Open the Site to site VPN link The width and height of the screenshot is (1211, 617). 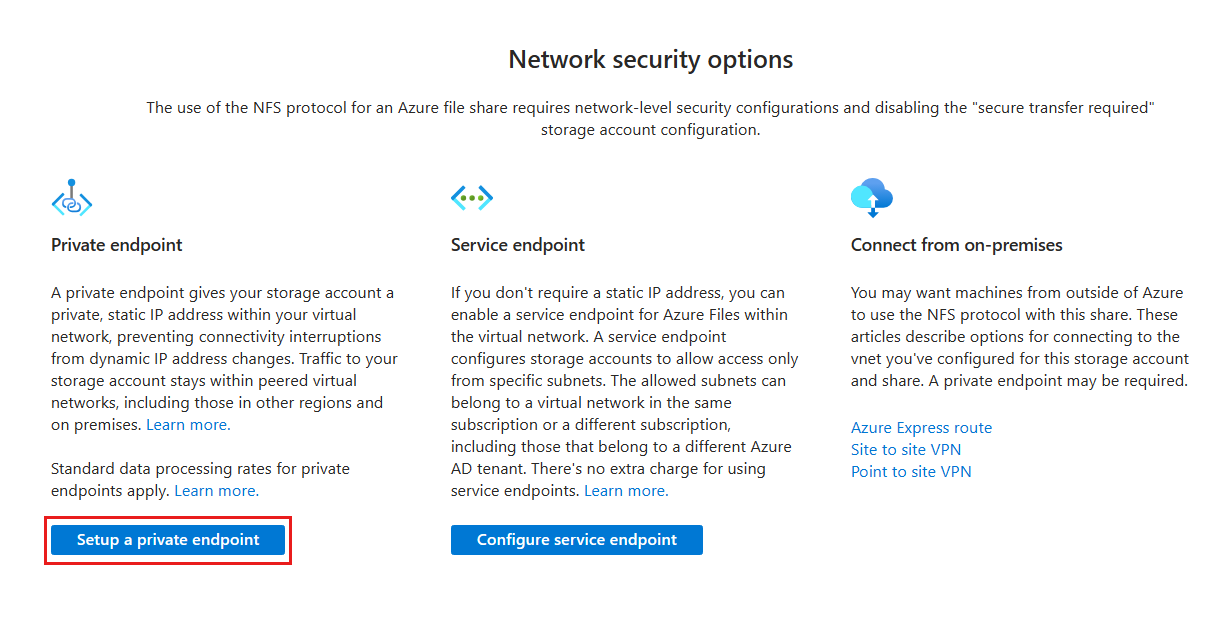[x=905, y=449]
